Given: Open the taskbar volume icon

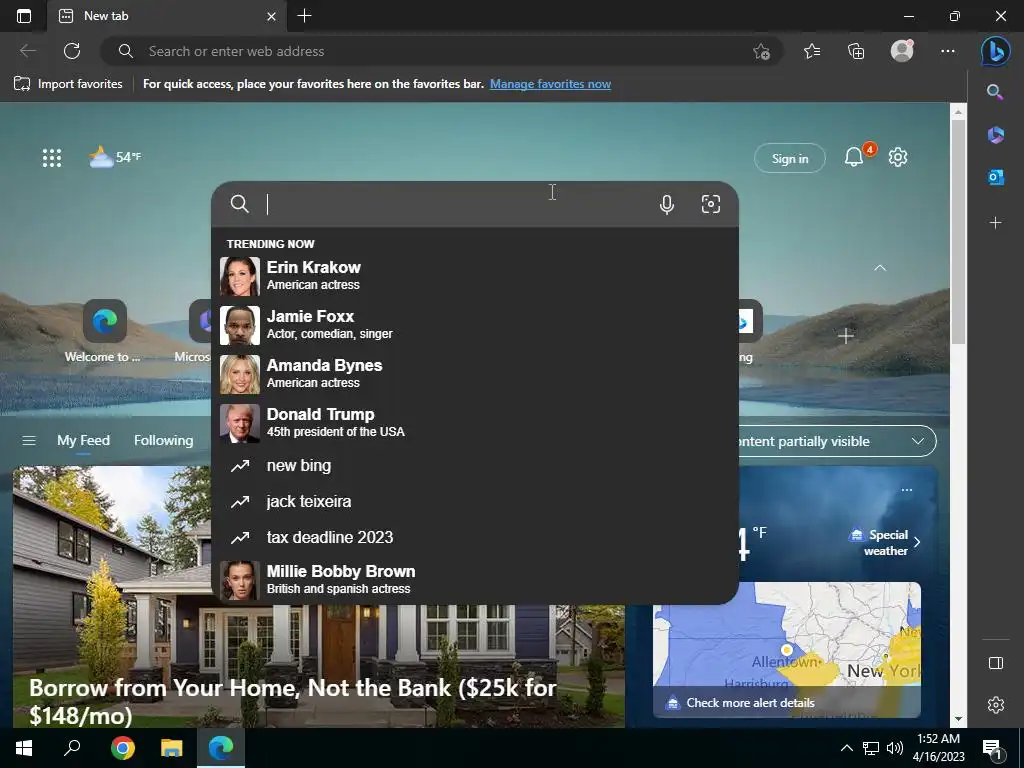Looking at the screenshot, I should pyautogui.click(x=895, y=748).
